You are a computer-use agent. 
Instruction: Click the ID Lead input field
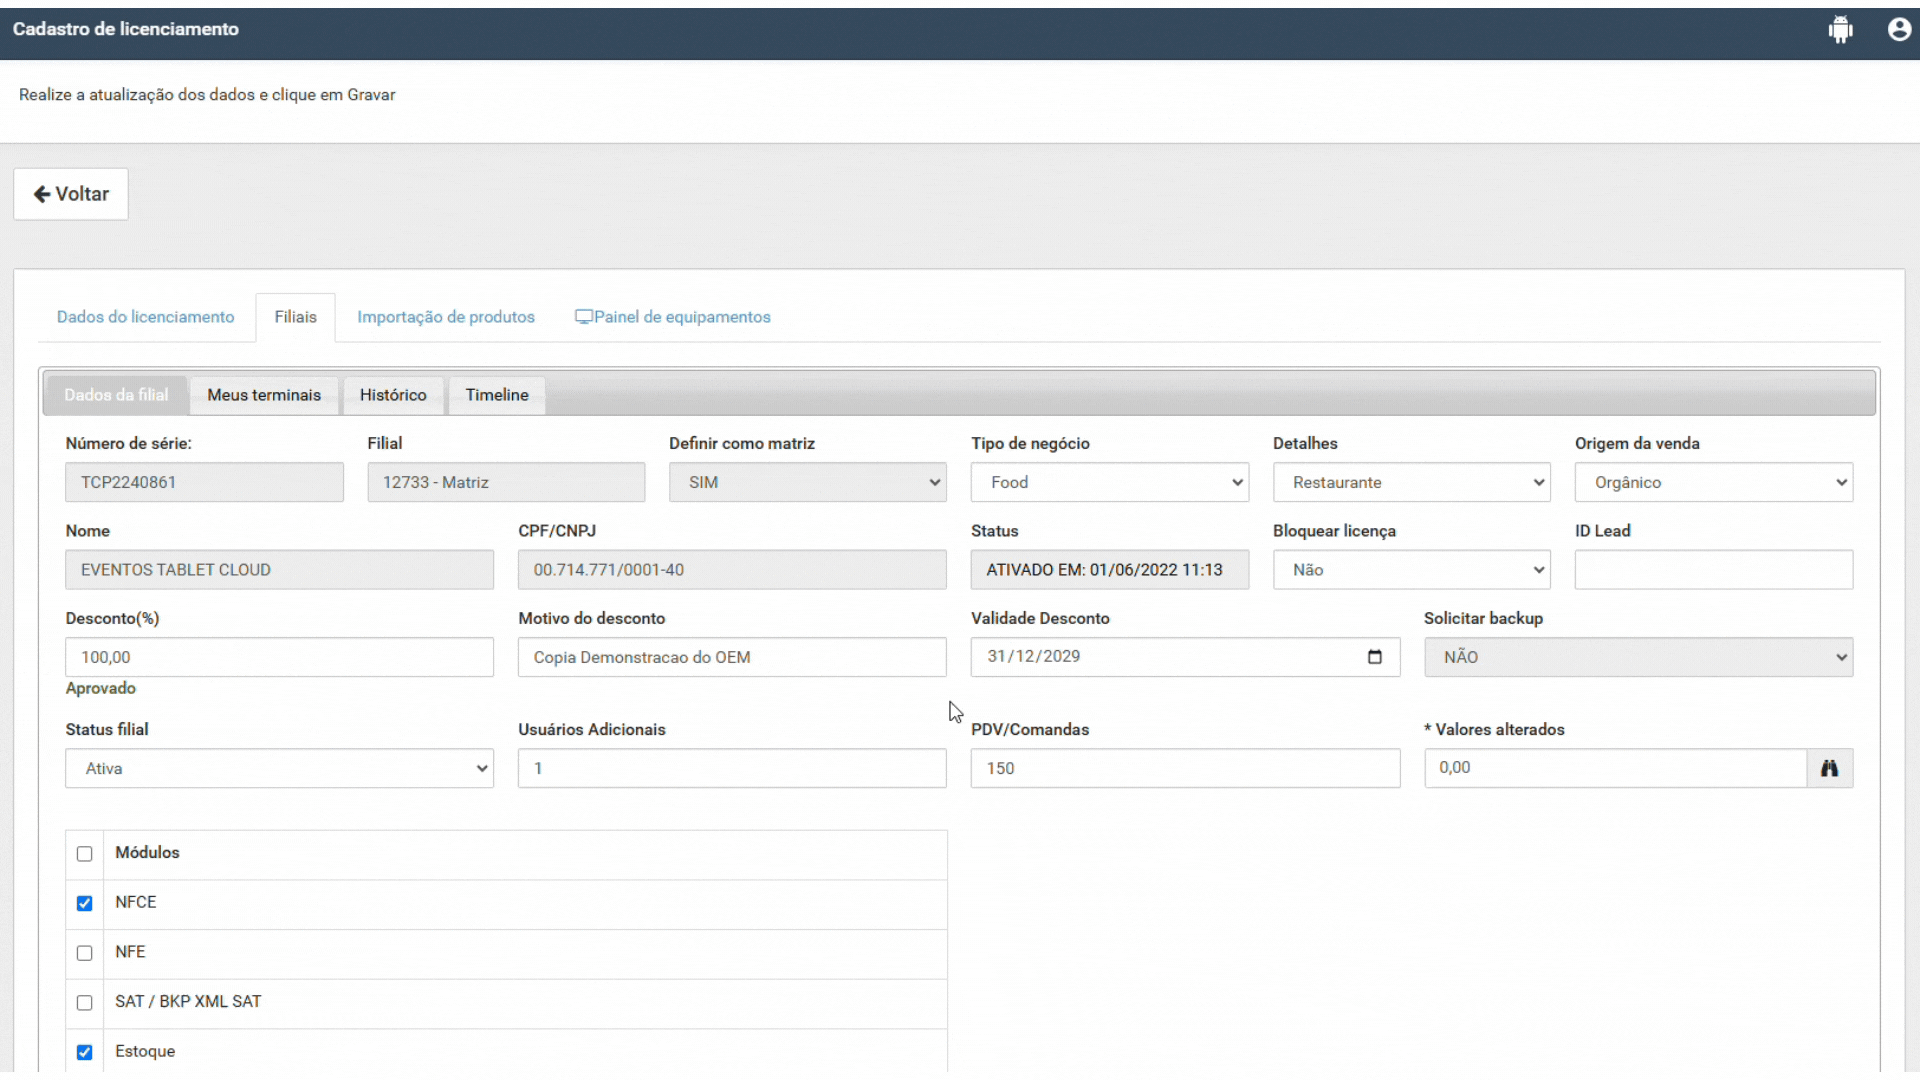(x=1713, y=570)
